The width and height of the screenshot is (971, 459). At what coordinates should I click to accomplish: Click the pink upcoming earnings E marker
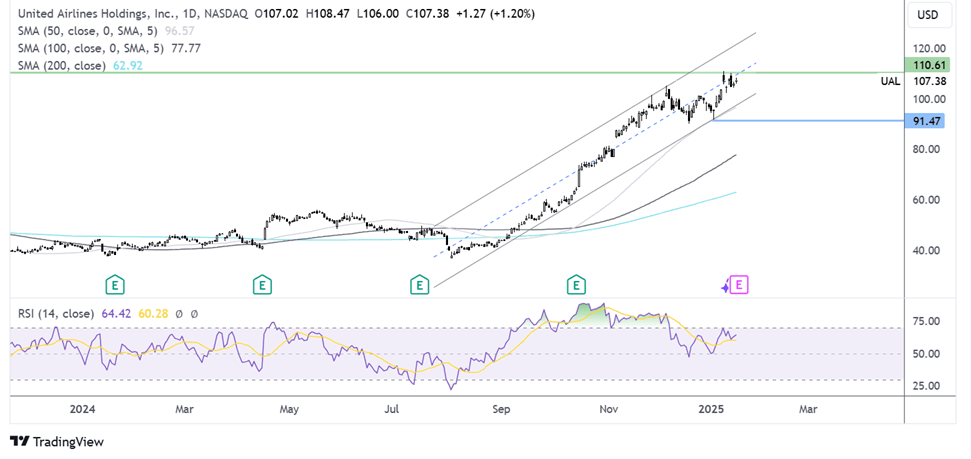coord(741,286)
